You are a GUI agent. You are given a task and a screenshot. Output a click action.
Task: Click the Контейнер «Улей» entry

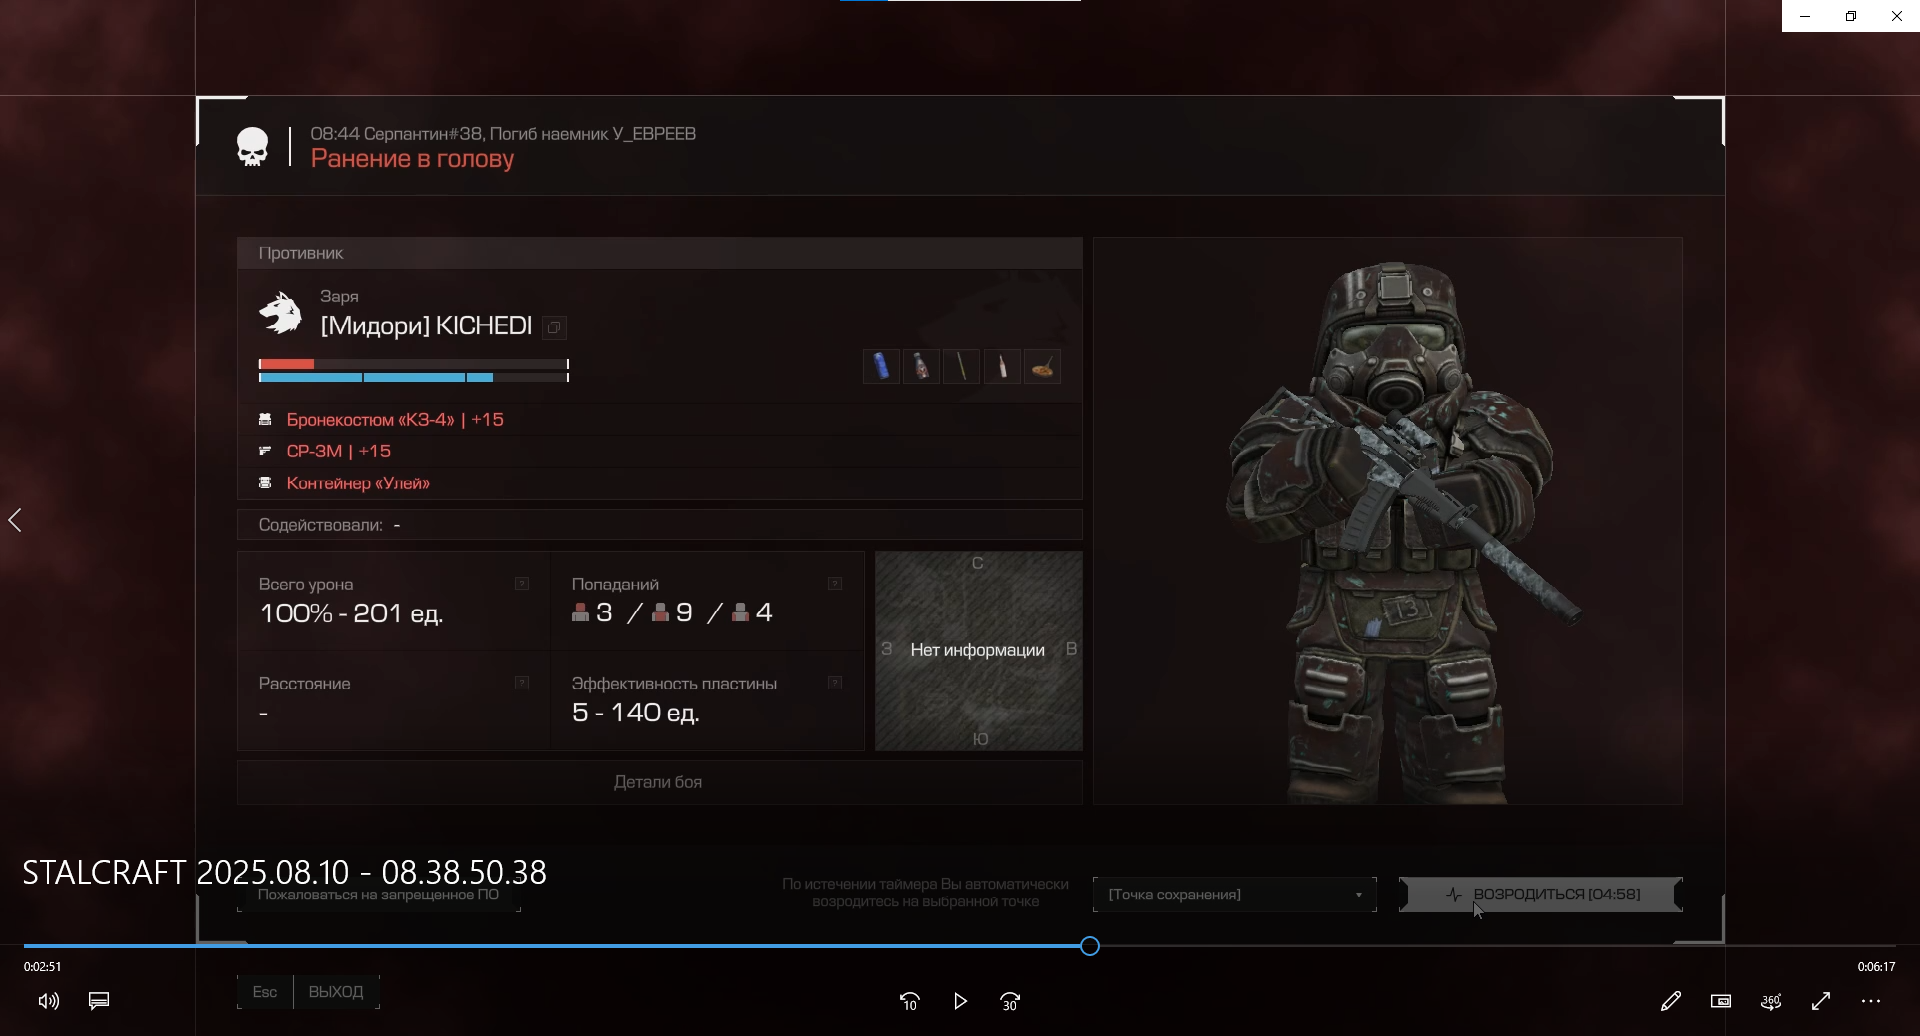click(x=358, y=483)
